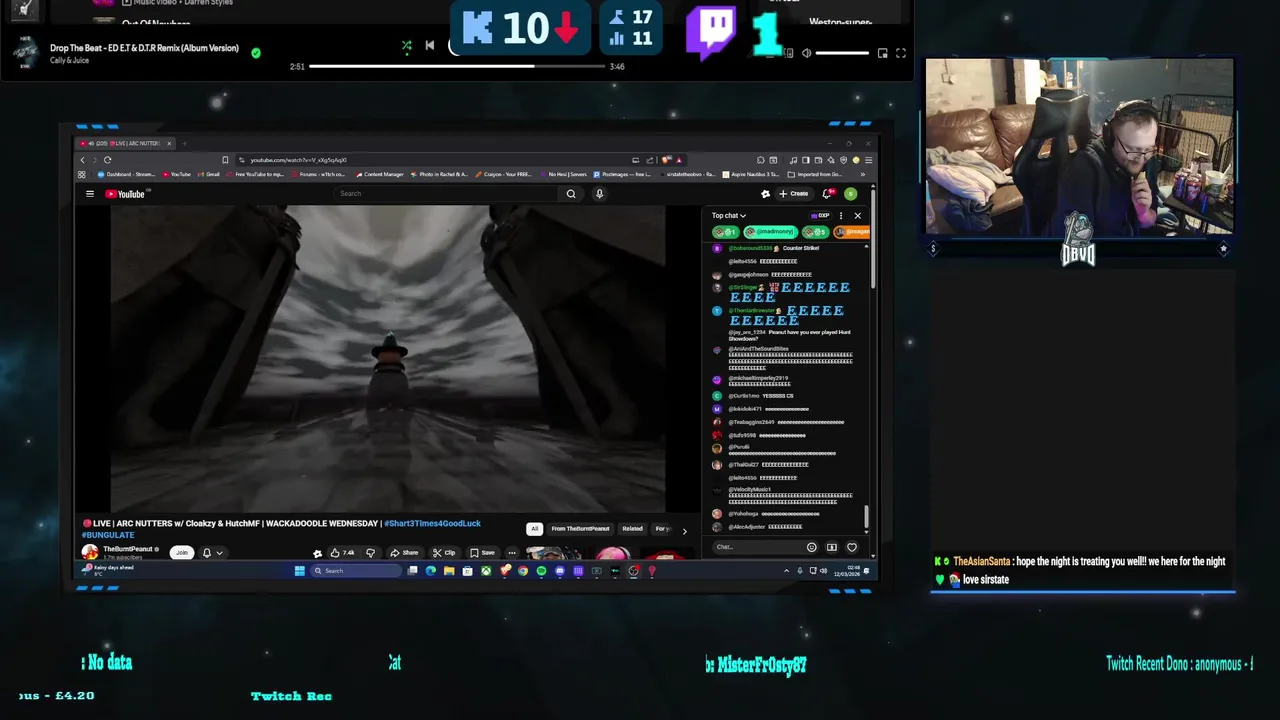Show hidden system tray icons chevron

point(787,571)
